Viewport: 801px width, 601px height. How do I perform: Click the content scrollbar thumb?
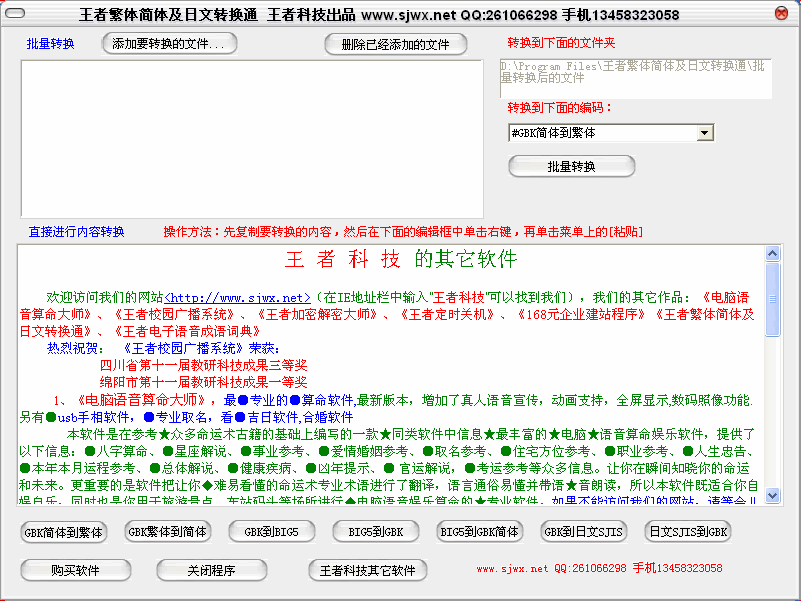[x=772, y=299]
